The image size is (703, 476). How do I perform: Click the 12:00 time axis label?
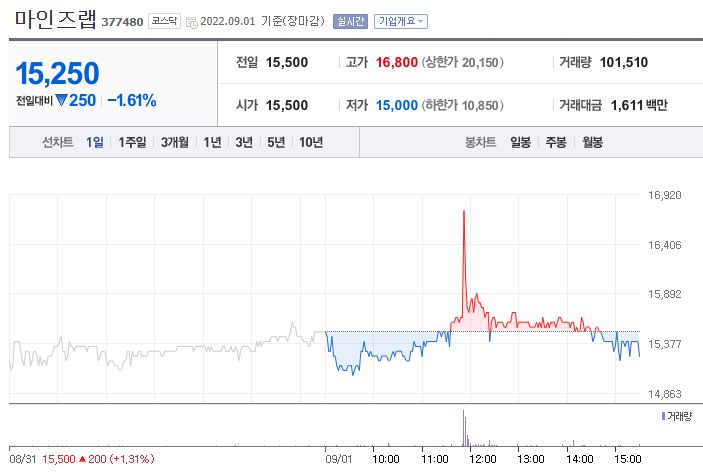(482, 459)
